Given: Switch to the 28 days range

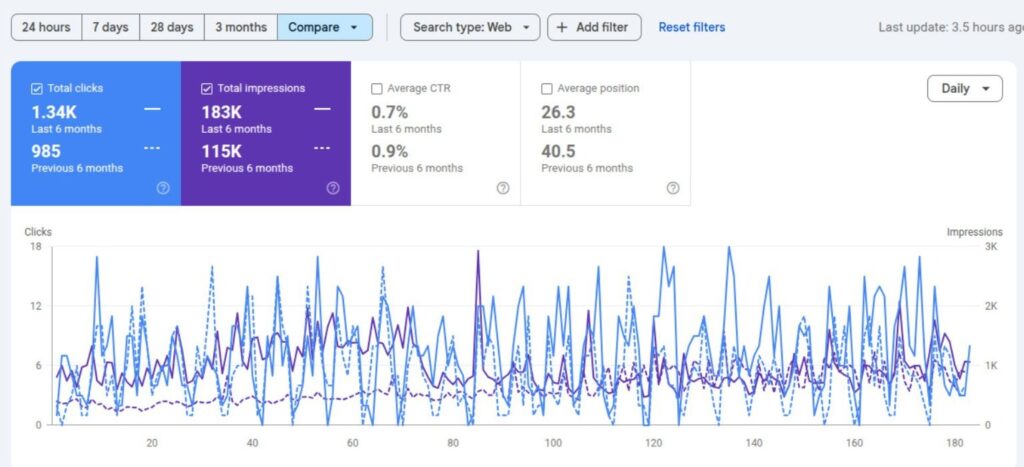Looking at the screenshot, I should pyautogui.click(x=171, y=27).
